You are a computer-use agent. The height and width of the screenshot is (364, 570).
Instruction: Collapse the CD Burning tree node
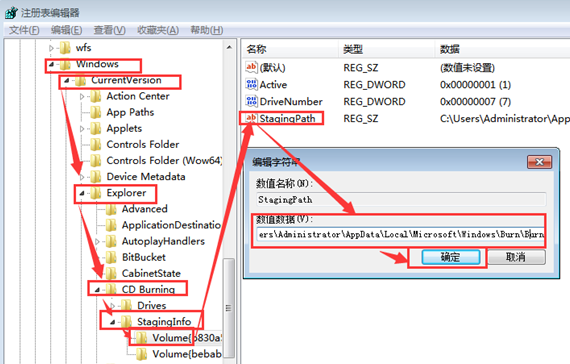point(97,290)
